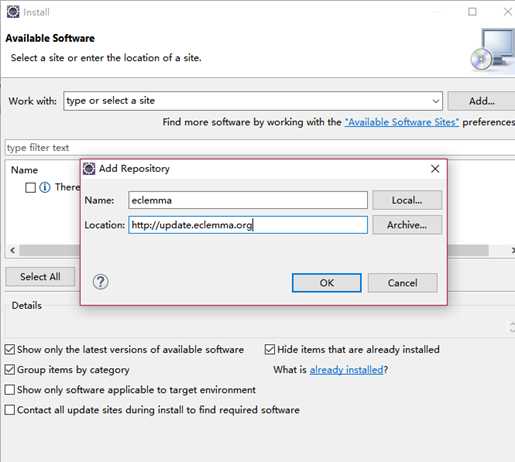515x462 pixels.
Task: Click the info icon in the Name list
Action: click(45, 187)
